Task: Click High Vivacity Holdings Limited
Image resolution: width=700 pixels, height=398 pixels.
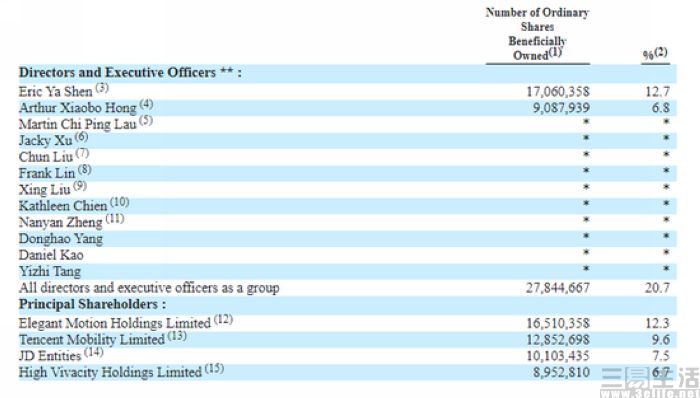Action: click(x=110, y=372)
